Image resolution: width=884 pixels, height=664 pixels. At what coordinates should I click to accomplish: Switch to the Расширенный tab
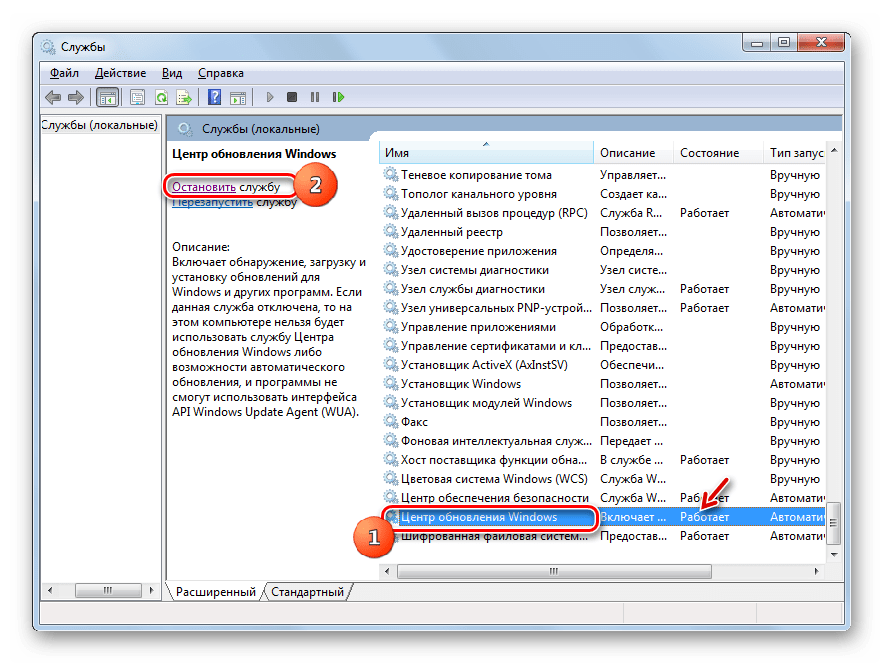[x=215, y=592]
